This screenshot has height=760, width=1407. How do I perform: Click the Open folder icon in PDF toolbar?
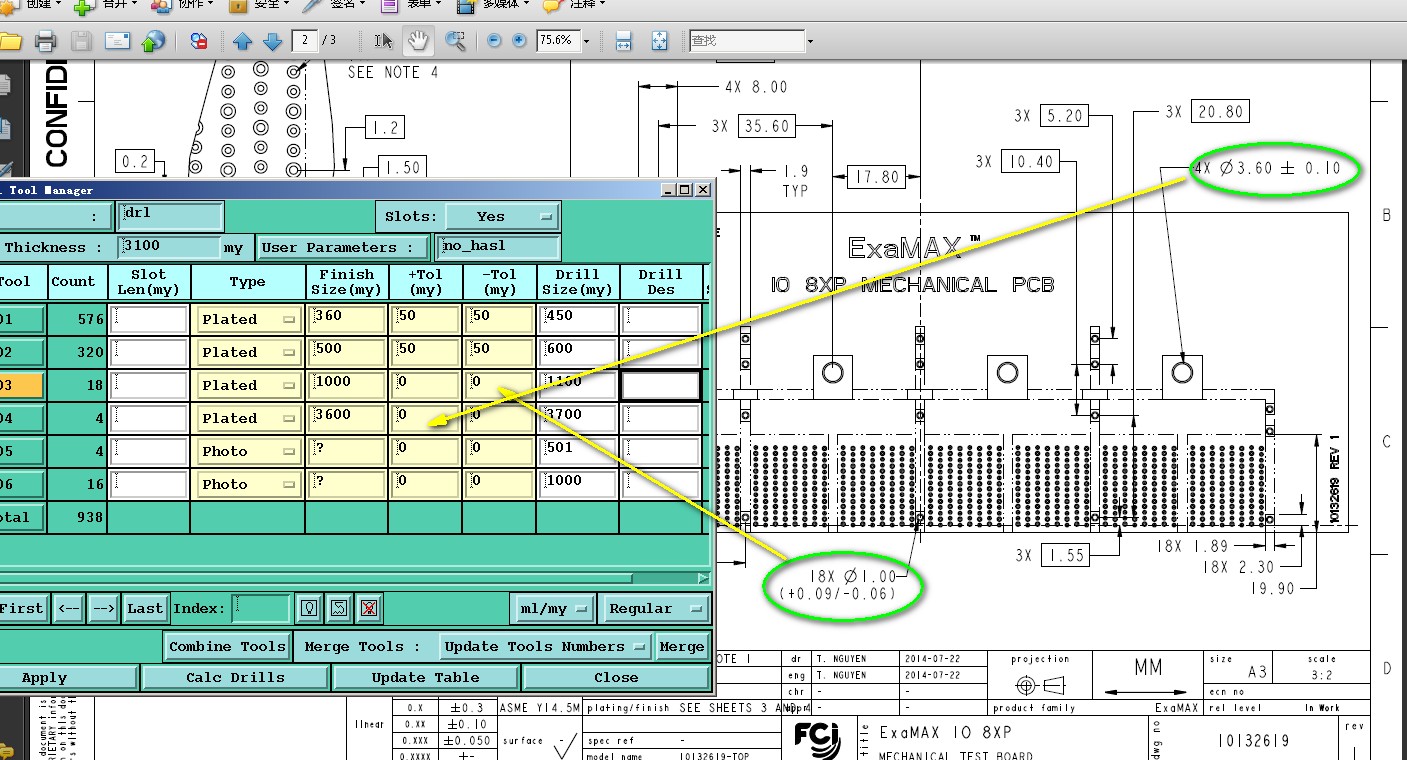pyautogui.click(x=10, y=41)
